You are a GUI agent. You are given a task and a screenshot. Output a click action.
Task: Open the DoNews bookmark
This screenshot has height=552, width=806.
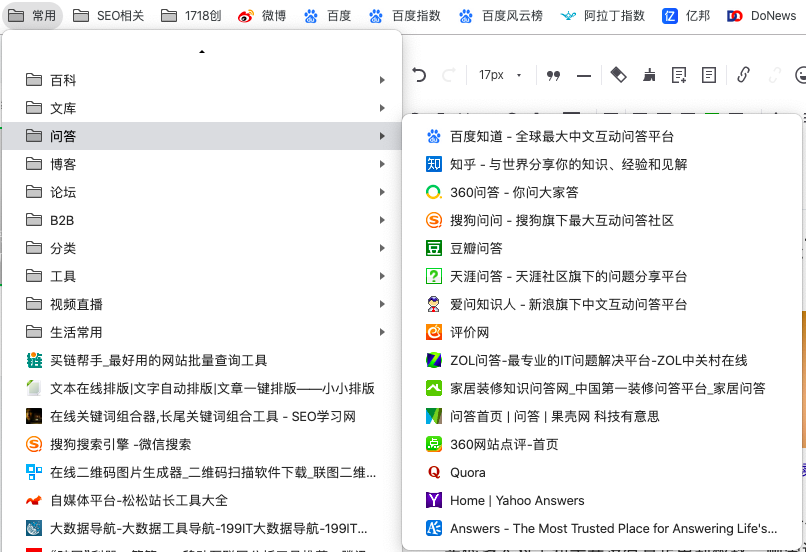[x=761, y=16]
